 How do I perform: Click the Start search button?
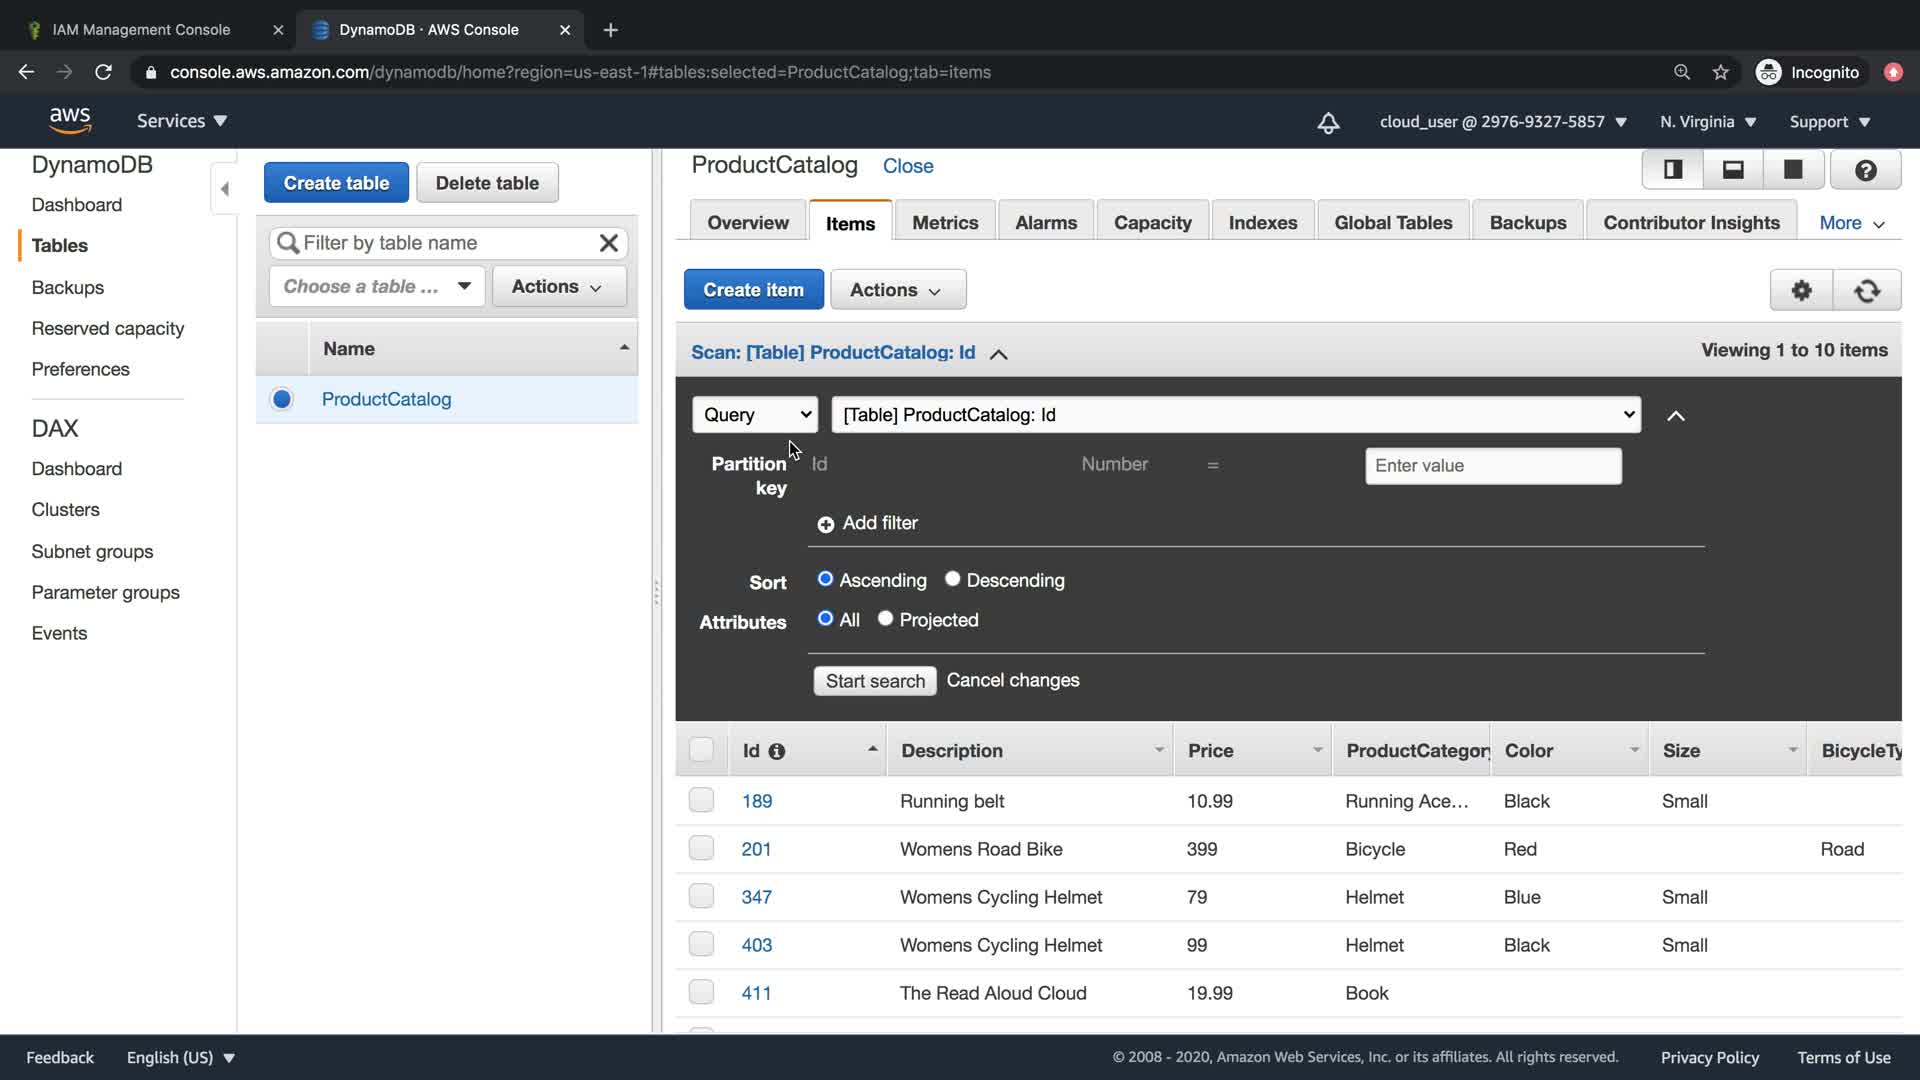[x=874, y=681]
